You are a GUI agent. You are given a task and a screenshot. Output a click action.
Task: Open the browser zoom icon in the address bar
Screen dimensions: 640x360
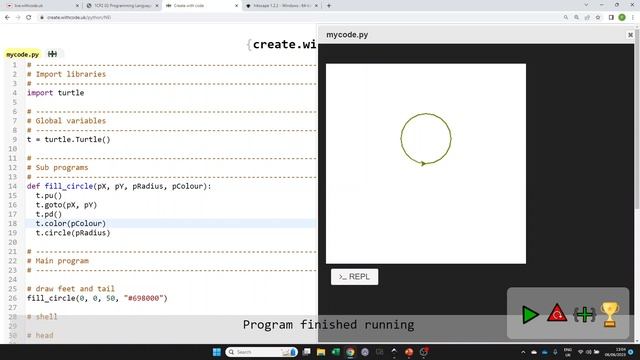coord(576,18)
